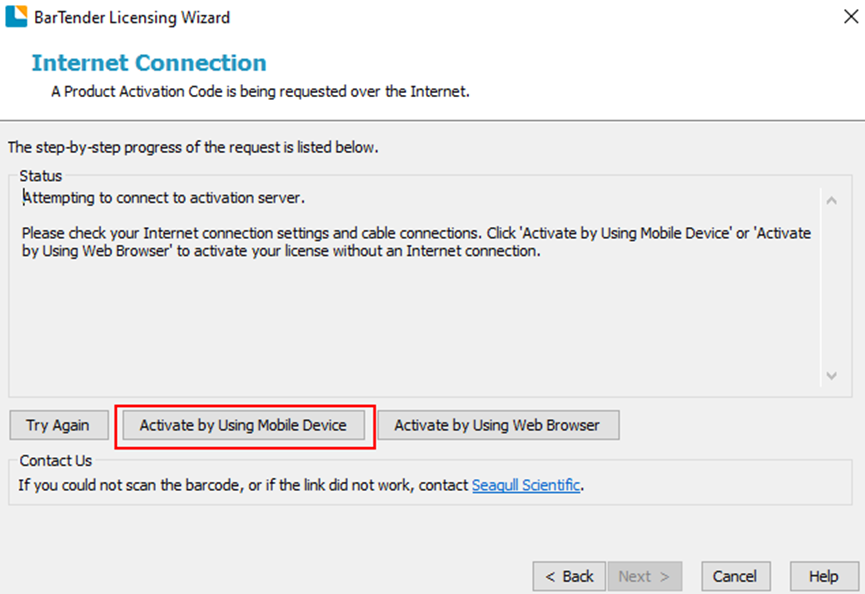Cancel the licensing wizard
The image size is (865, 594).
tap(735, 576)
